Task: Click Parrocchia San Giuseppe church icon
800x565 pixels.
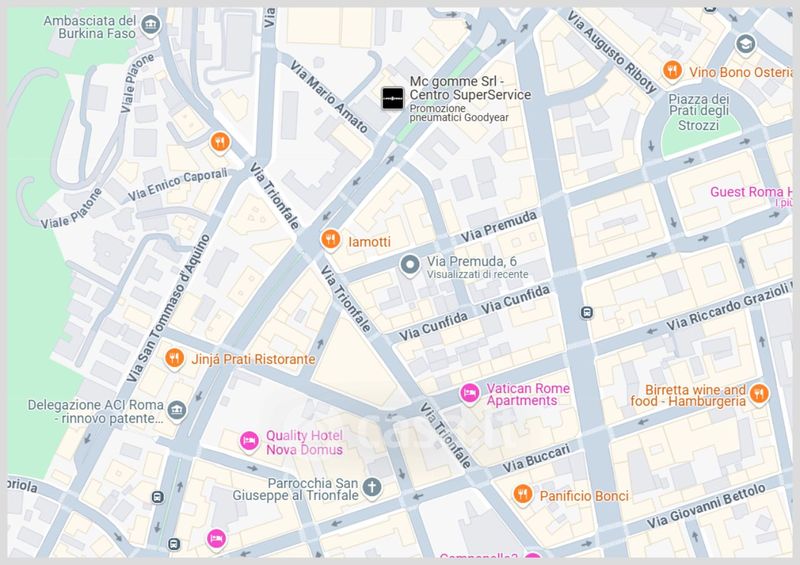Action: click(372, 487)
